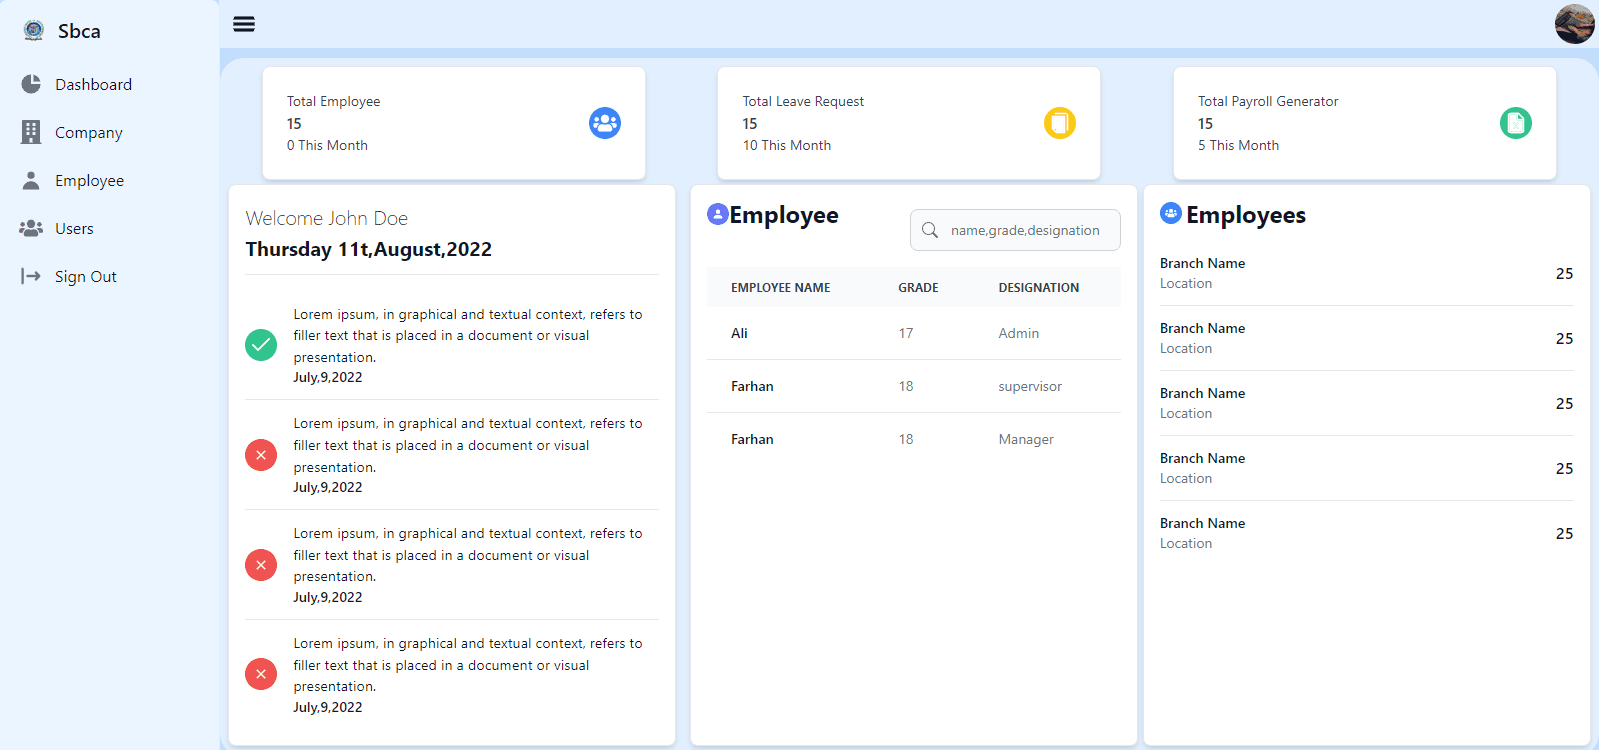Select Users in the sidebar
Screen dimensions: 1599x750
pos(74,228)
